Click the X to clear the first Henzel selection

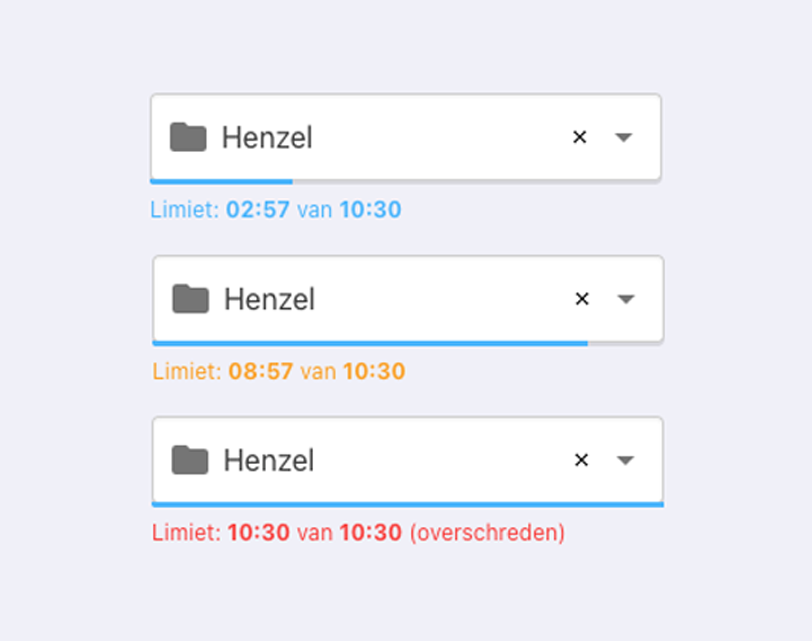[581, 137]
